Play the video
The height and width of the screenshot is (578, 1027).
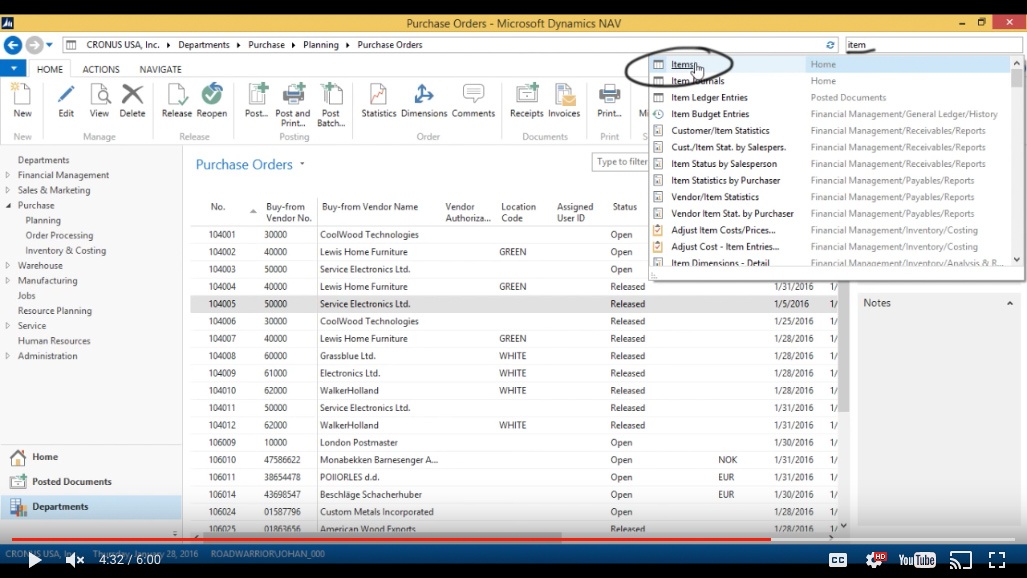pos(35,560)
